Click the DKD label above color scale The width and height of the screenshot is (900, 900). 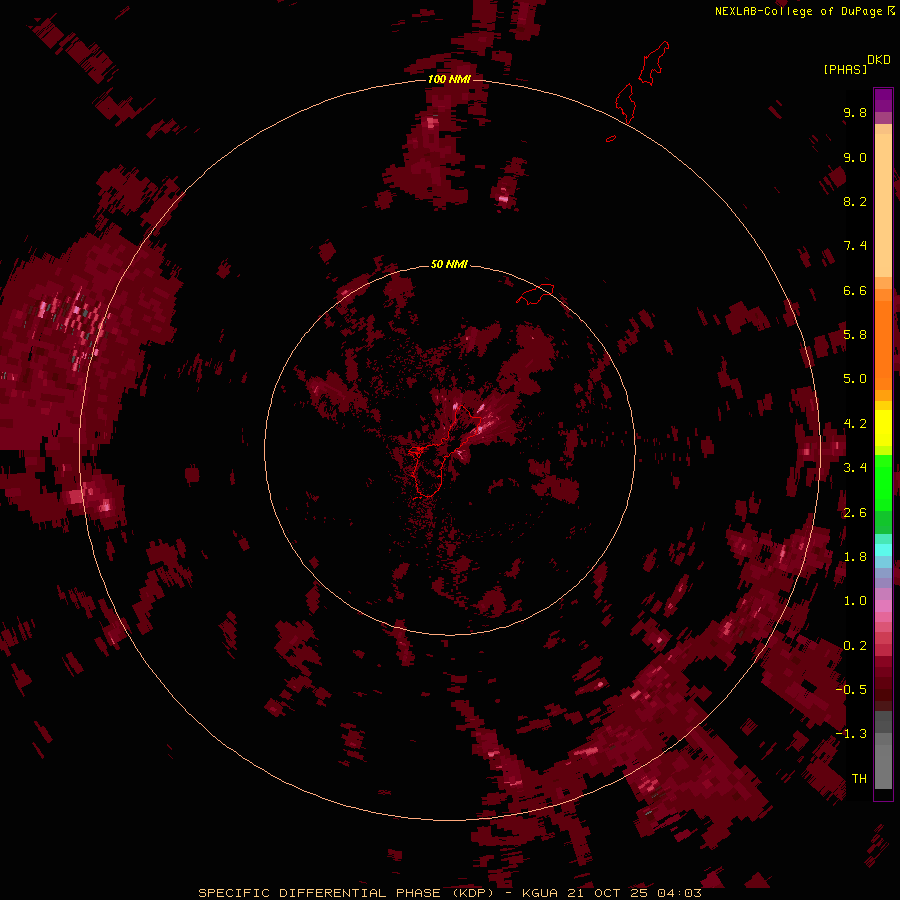pos(879,60)
